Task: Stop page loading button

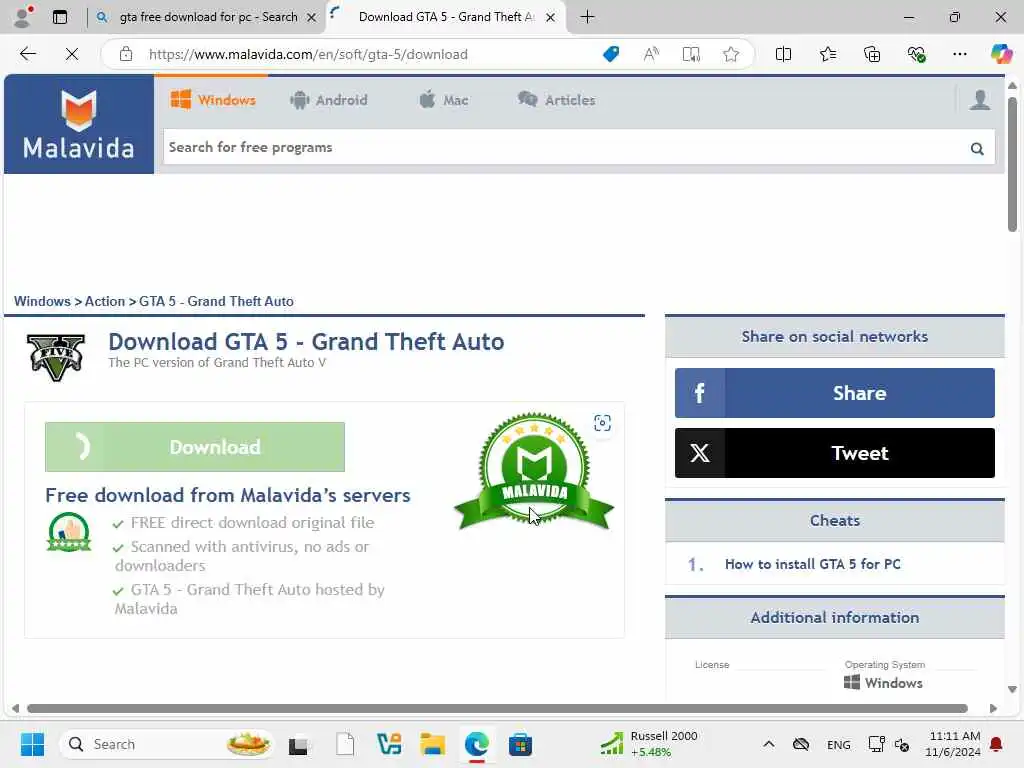Action: [72, 54]
